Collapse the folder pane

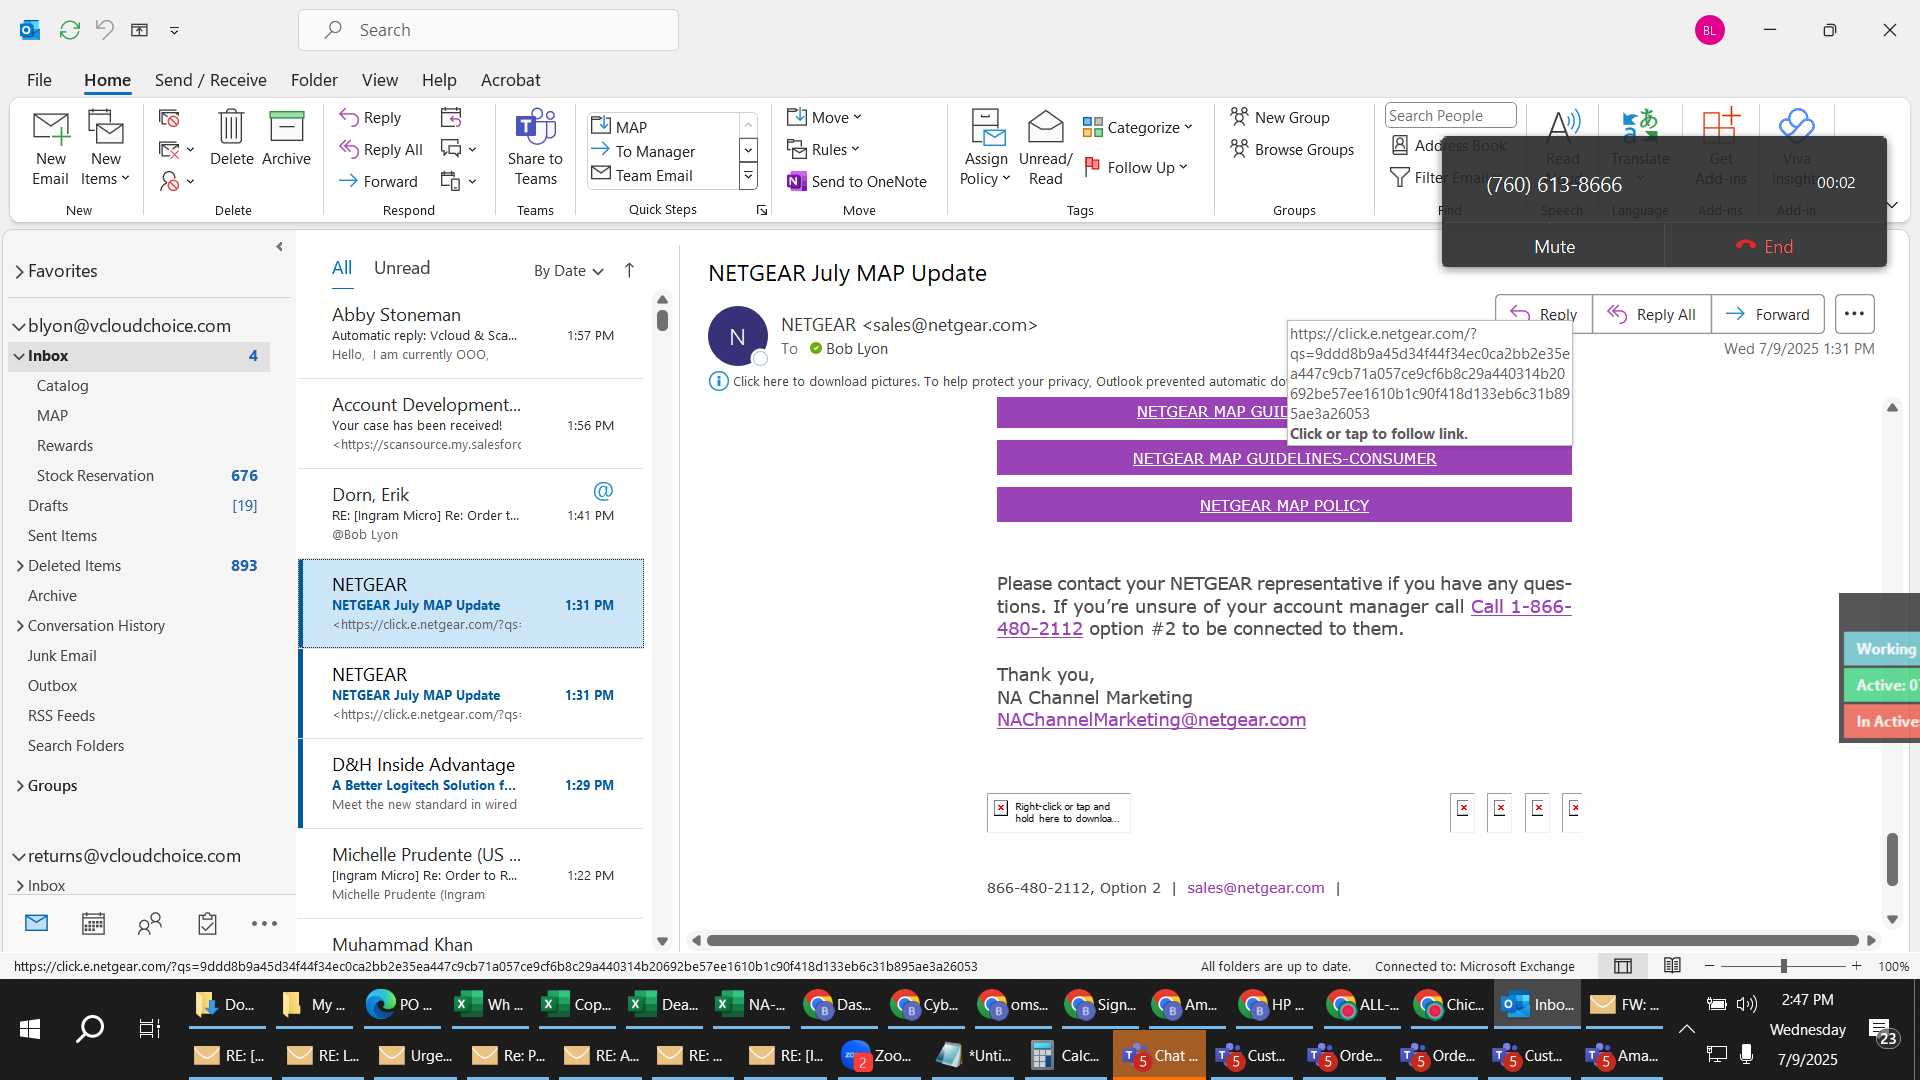279,247
